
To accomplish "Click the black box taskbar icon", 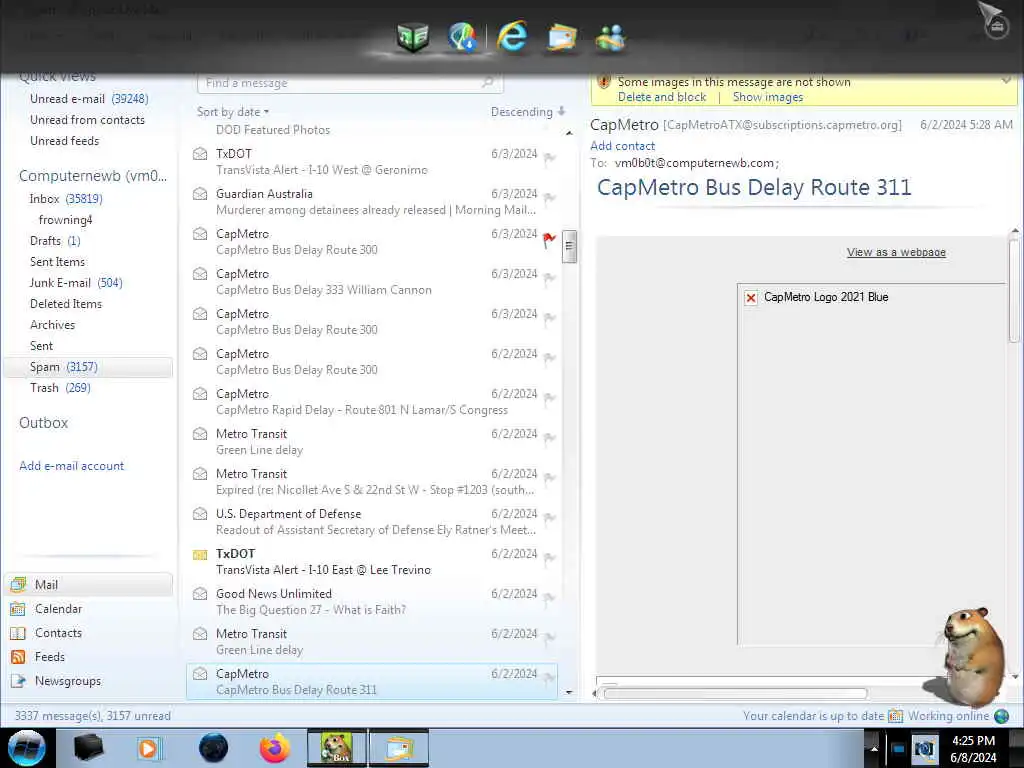I will coord(89,748).
